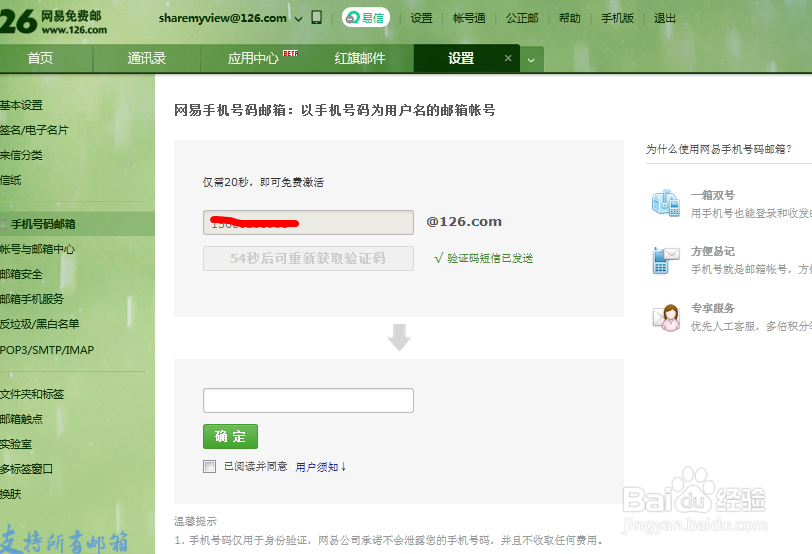Open 信纸 in the sidebar

click(11, 180)
